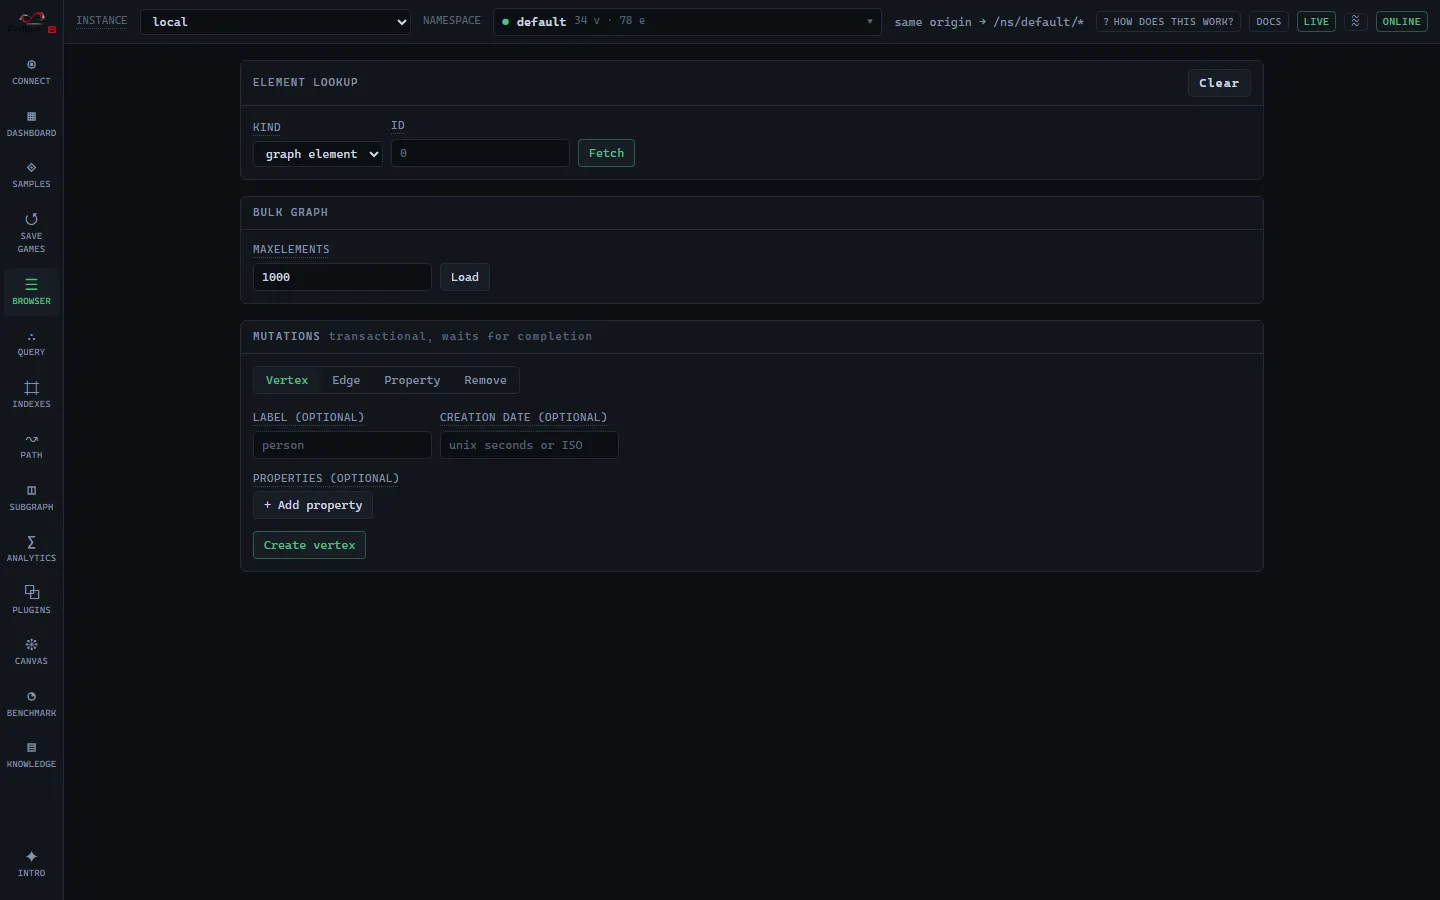
Task: Click the ONLINE status badge
Action: point(1401,21)
